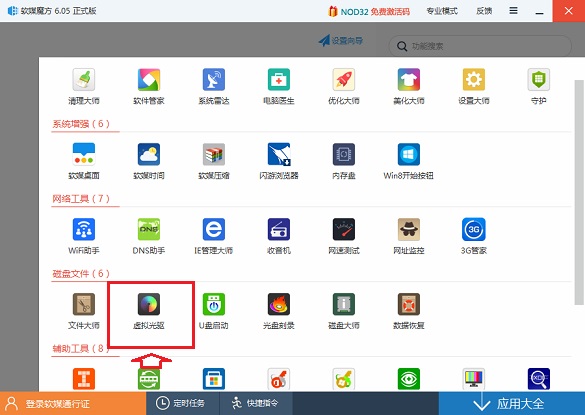Launch DNS助手
Image resolution: width=585 pixels, height=415 pixels.
148,236
